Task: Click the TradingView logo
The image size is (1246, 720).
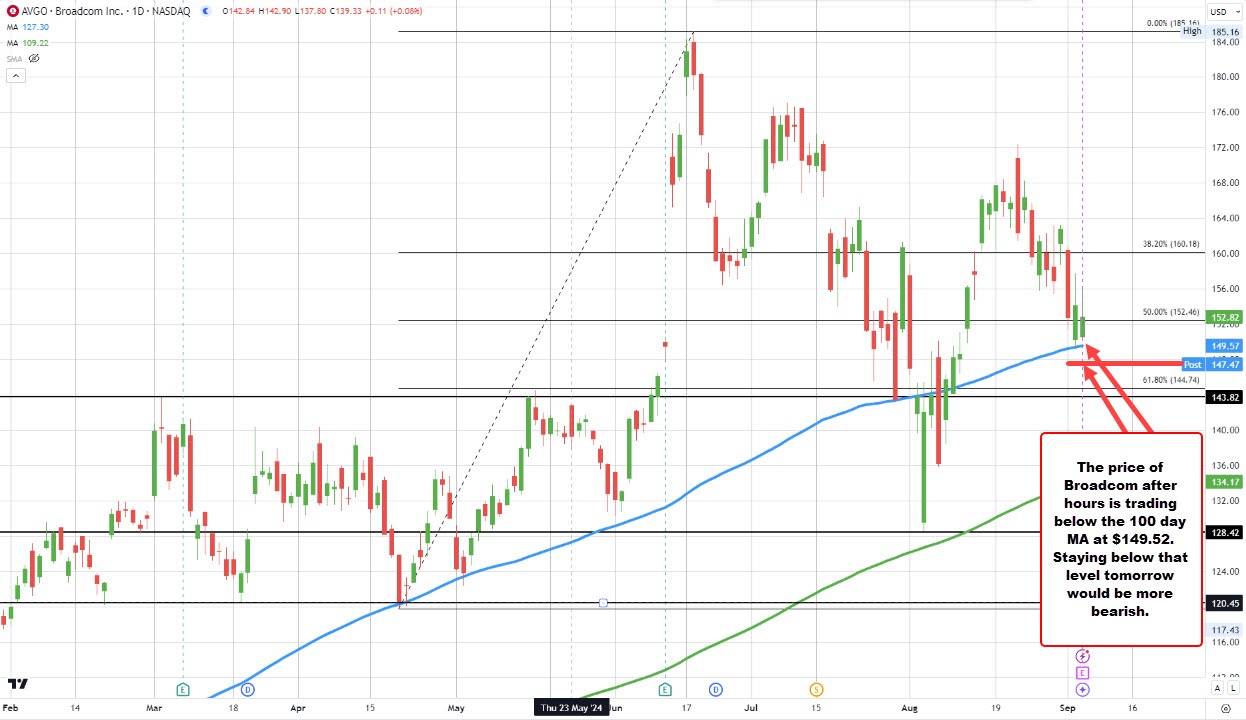Action: pyautogui.click(x=17, y=685)
